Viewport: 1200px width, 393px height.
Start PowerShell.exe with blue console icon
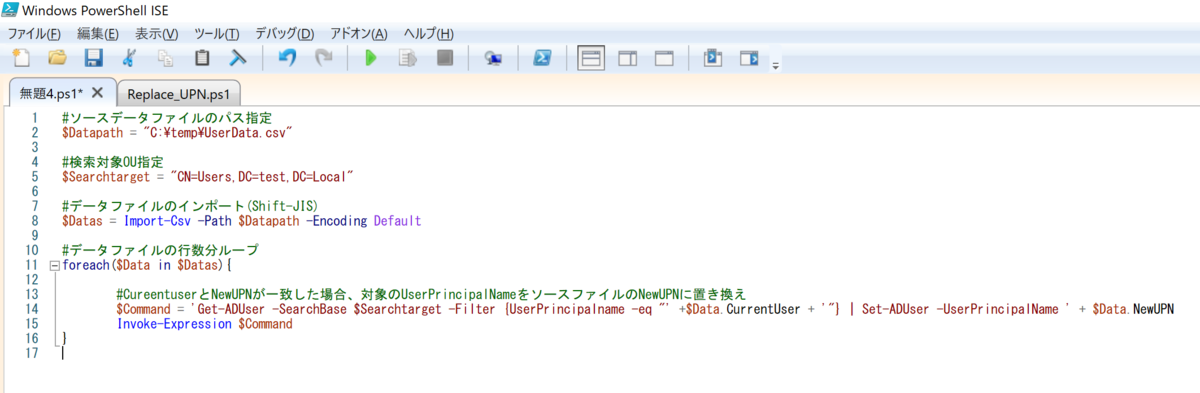[541, 58]
